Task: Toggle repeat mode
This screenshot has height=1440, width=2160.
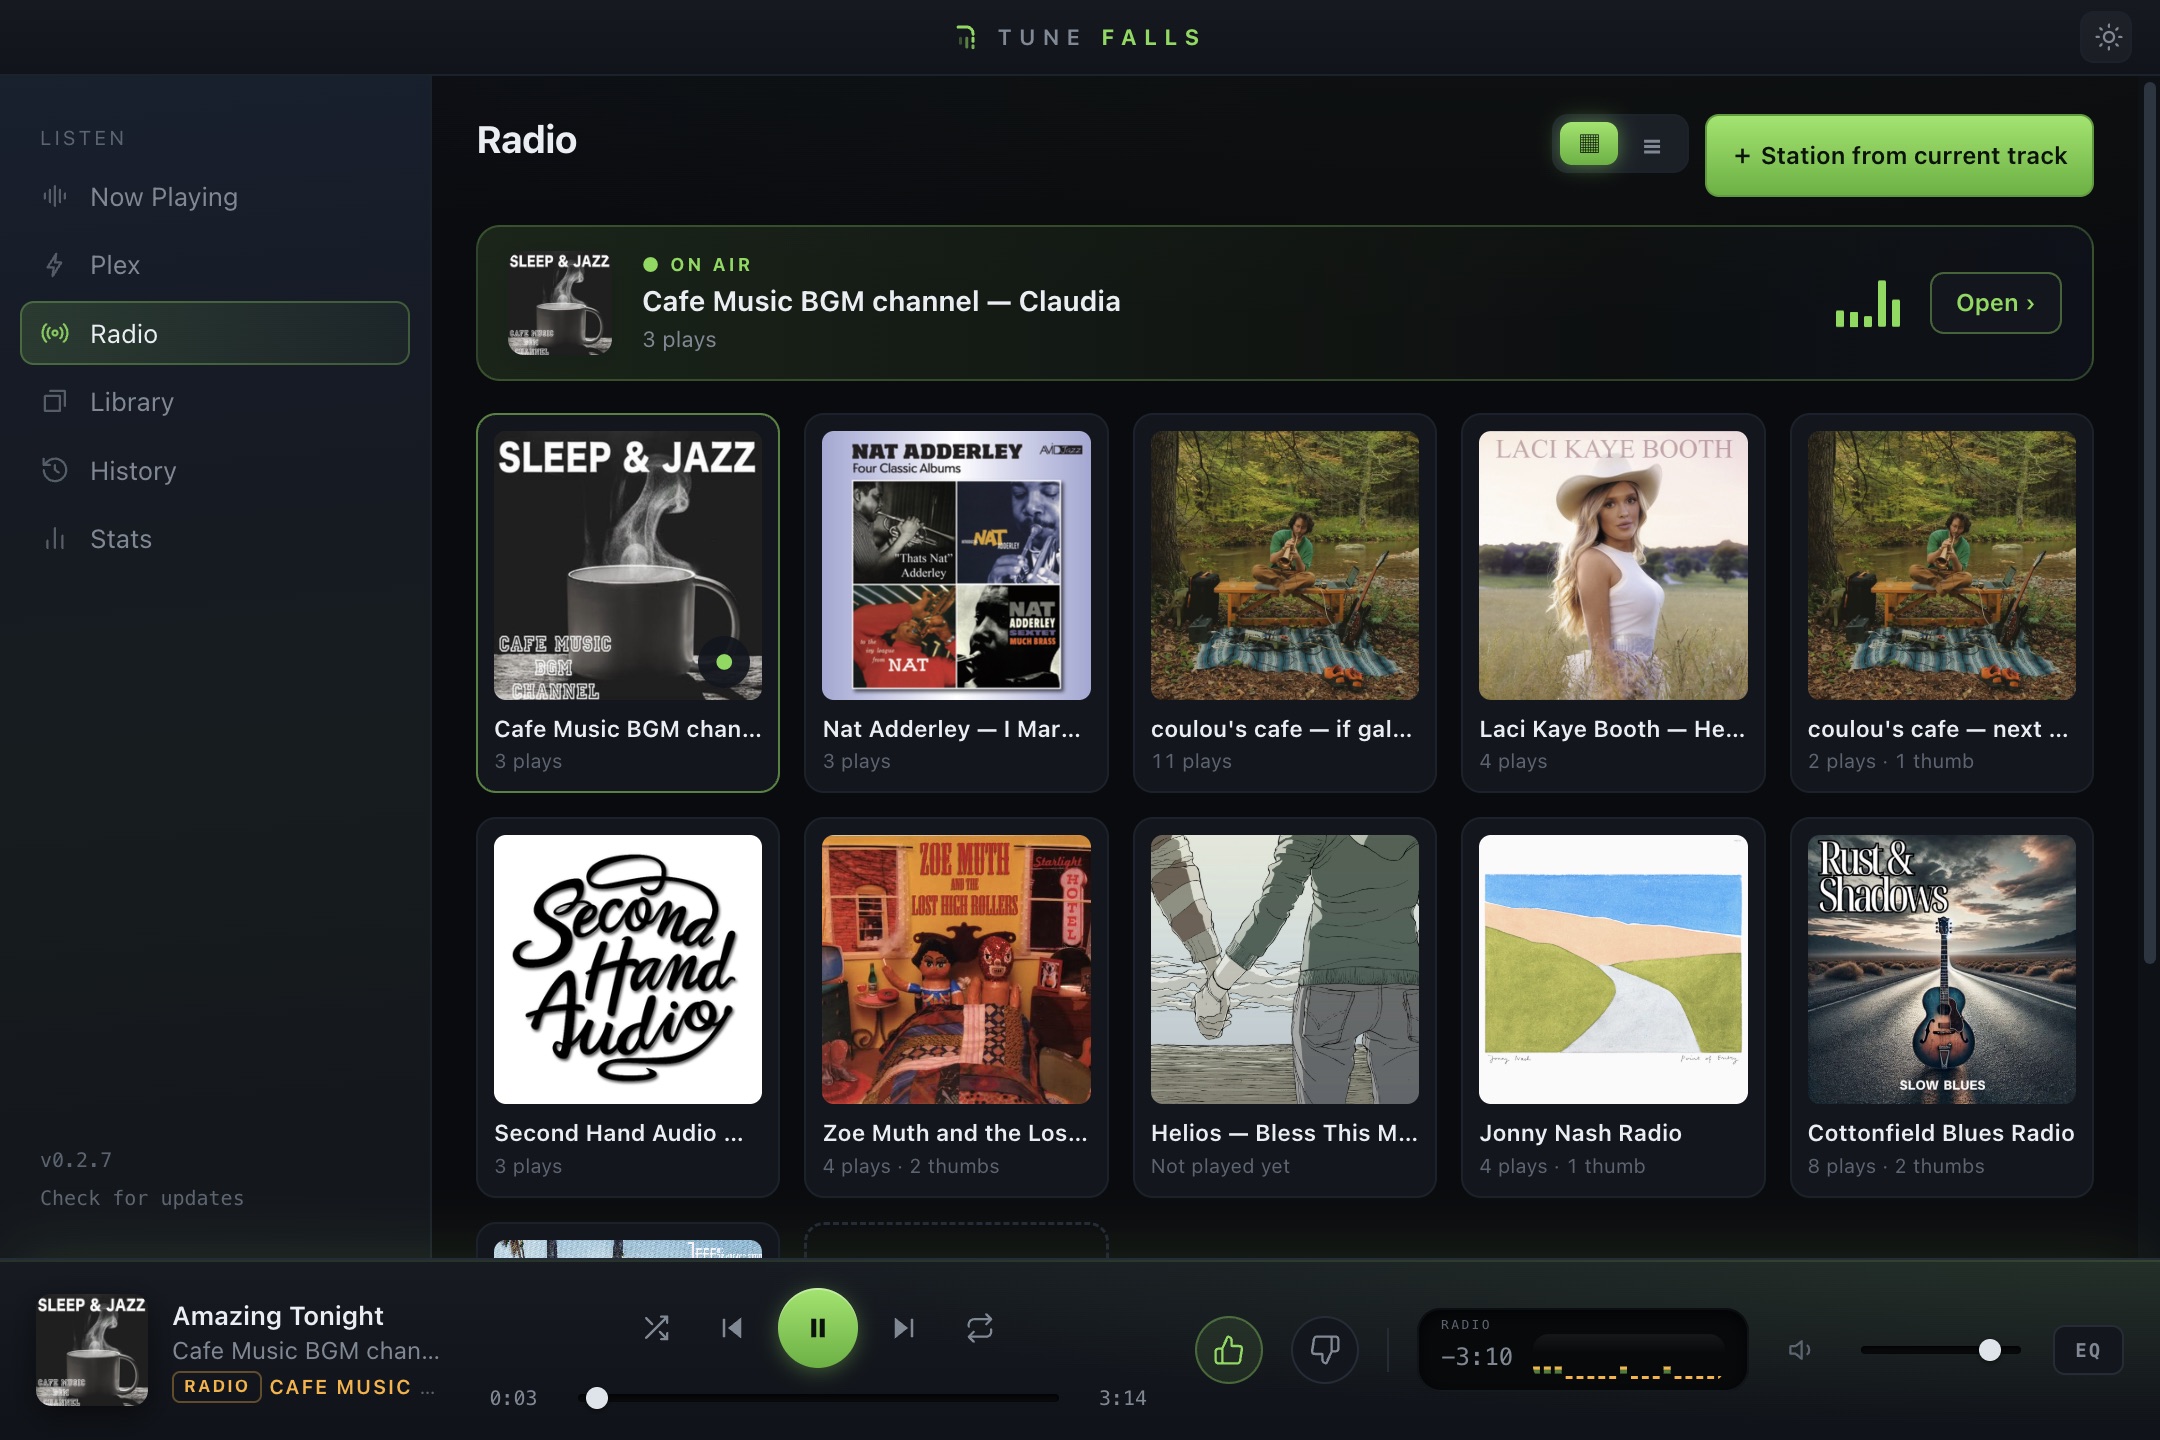Action: (x=980, y=1328)
